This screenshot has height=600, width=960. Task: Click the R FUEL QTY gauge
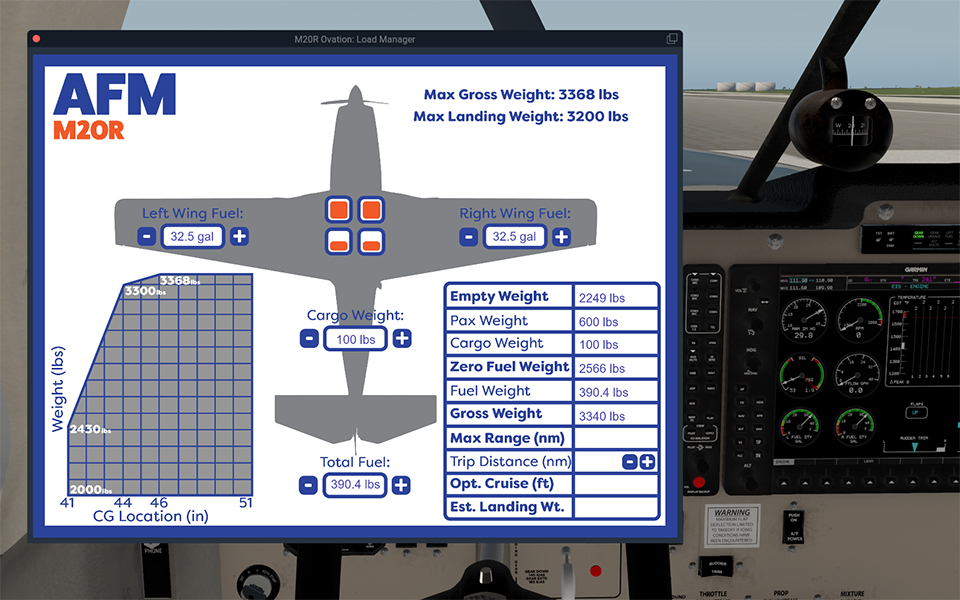(855, 427)
